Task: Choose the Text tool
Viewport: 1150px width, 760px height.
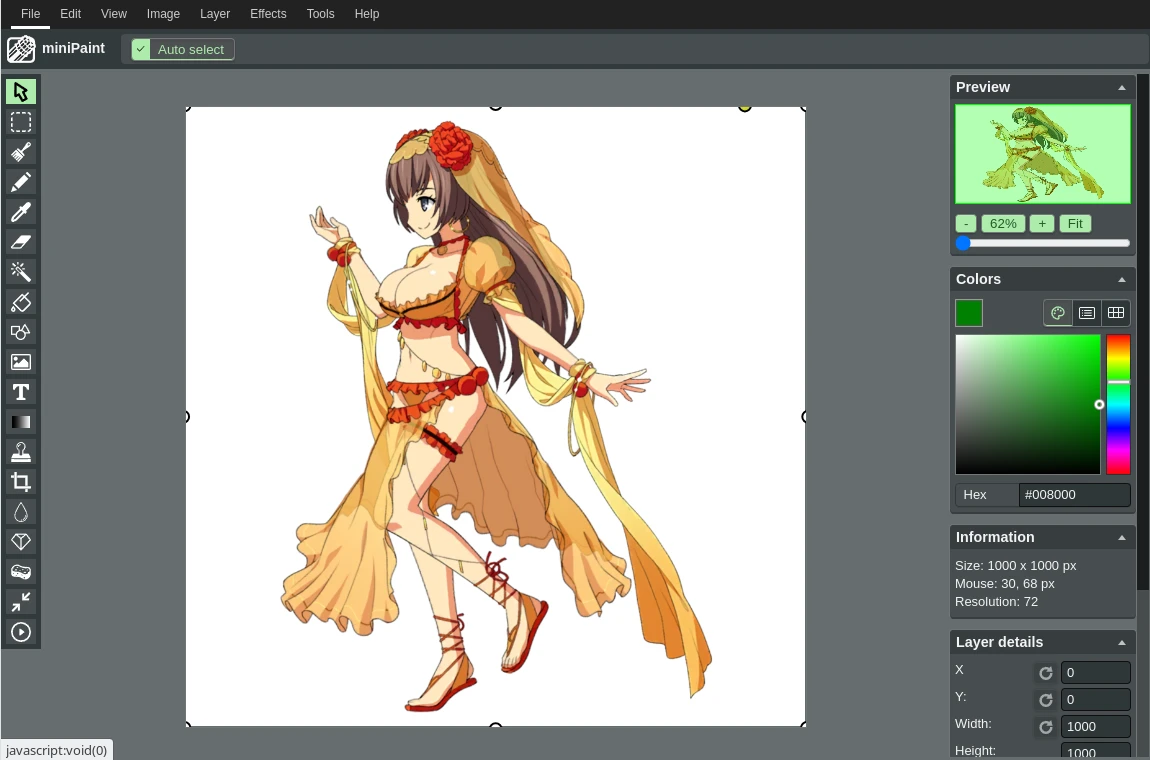Action: (21, 392)
